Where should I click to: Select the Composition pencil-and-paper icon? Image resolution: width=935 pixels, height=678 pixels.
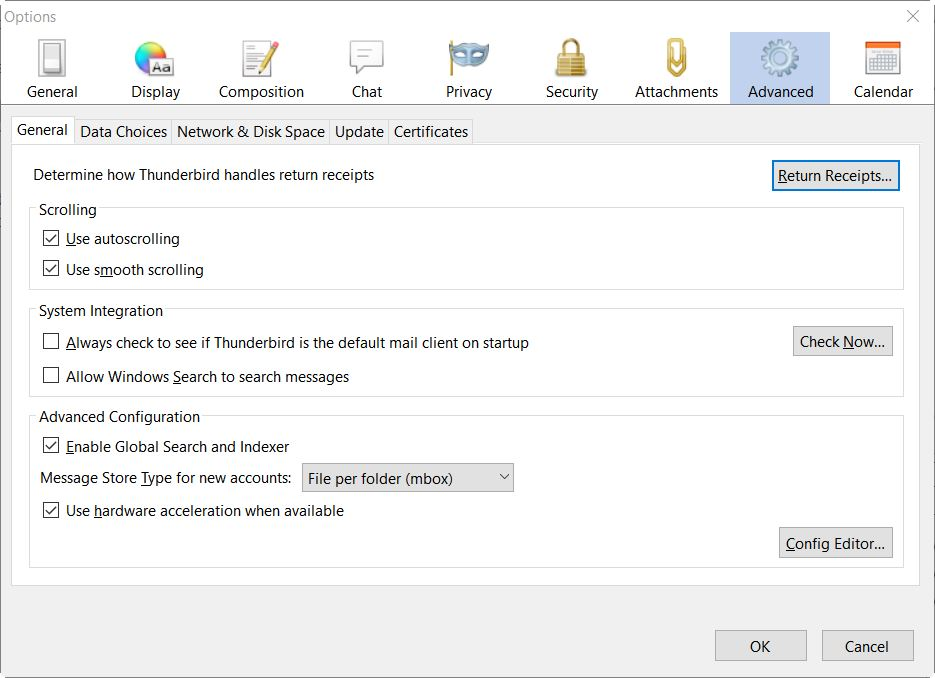coord(261,60)
